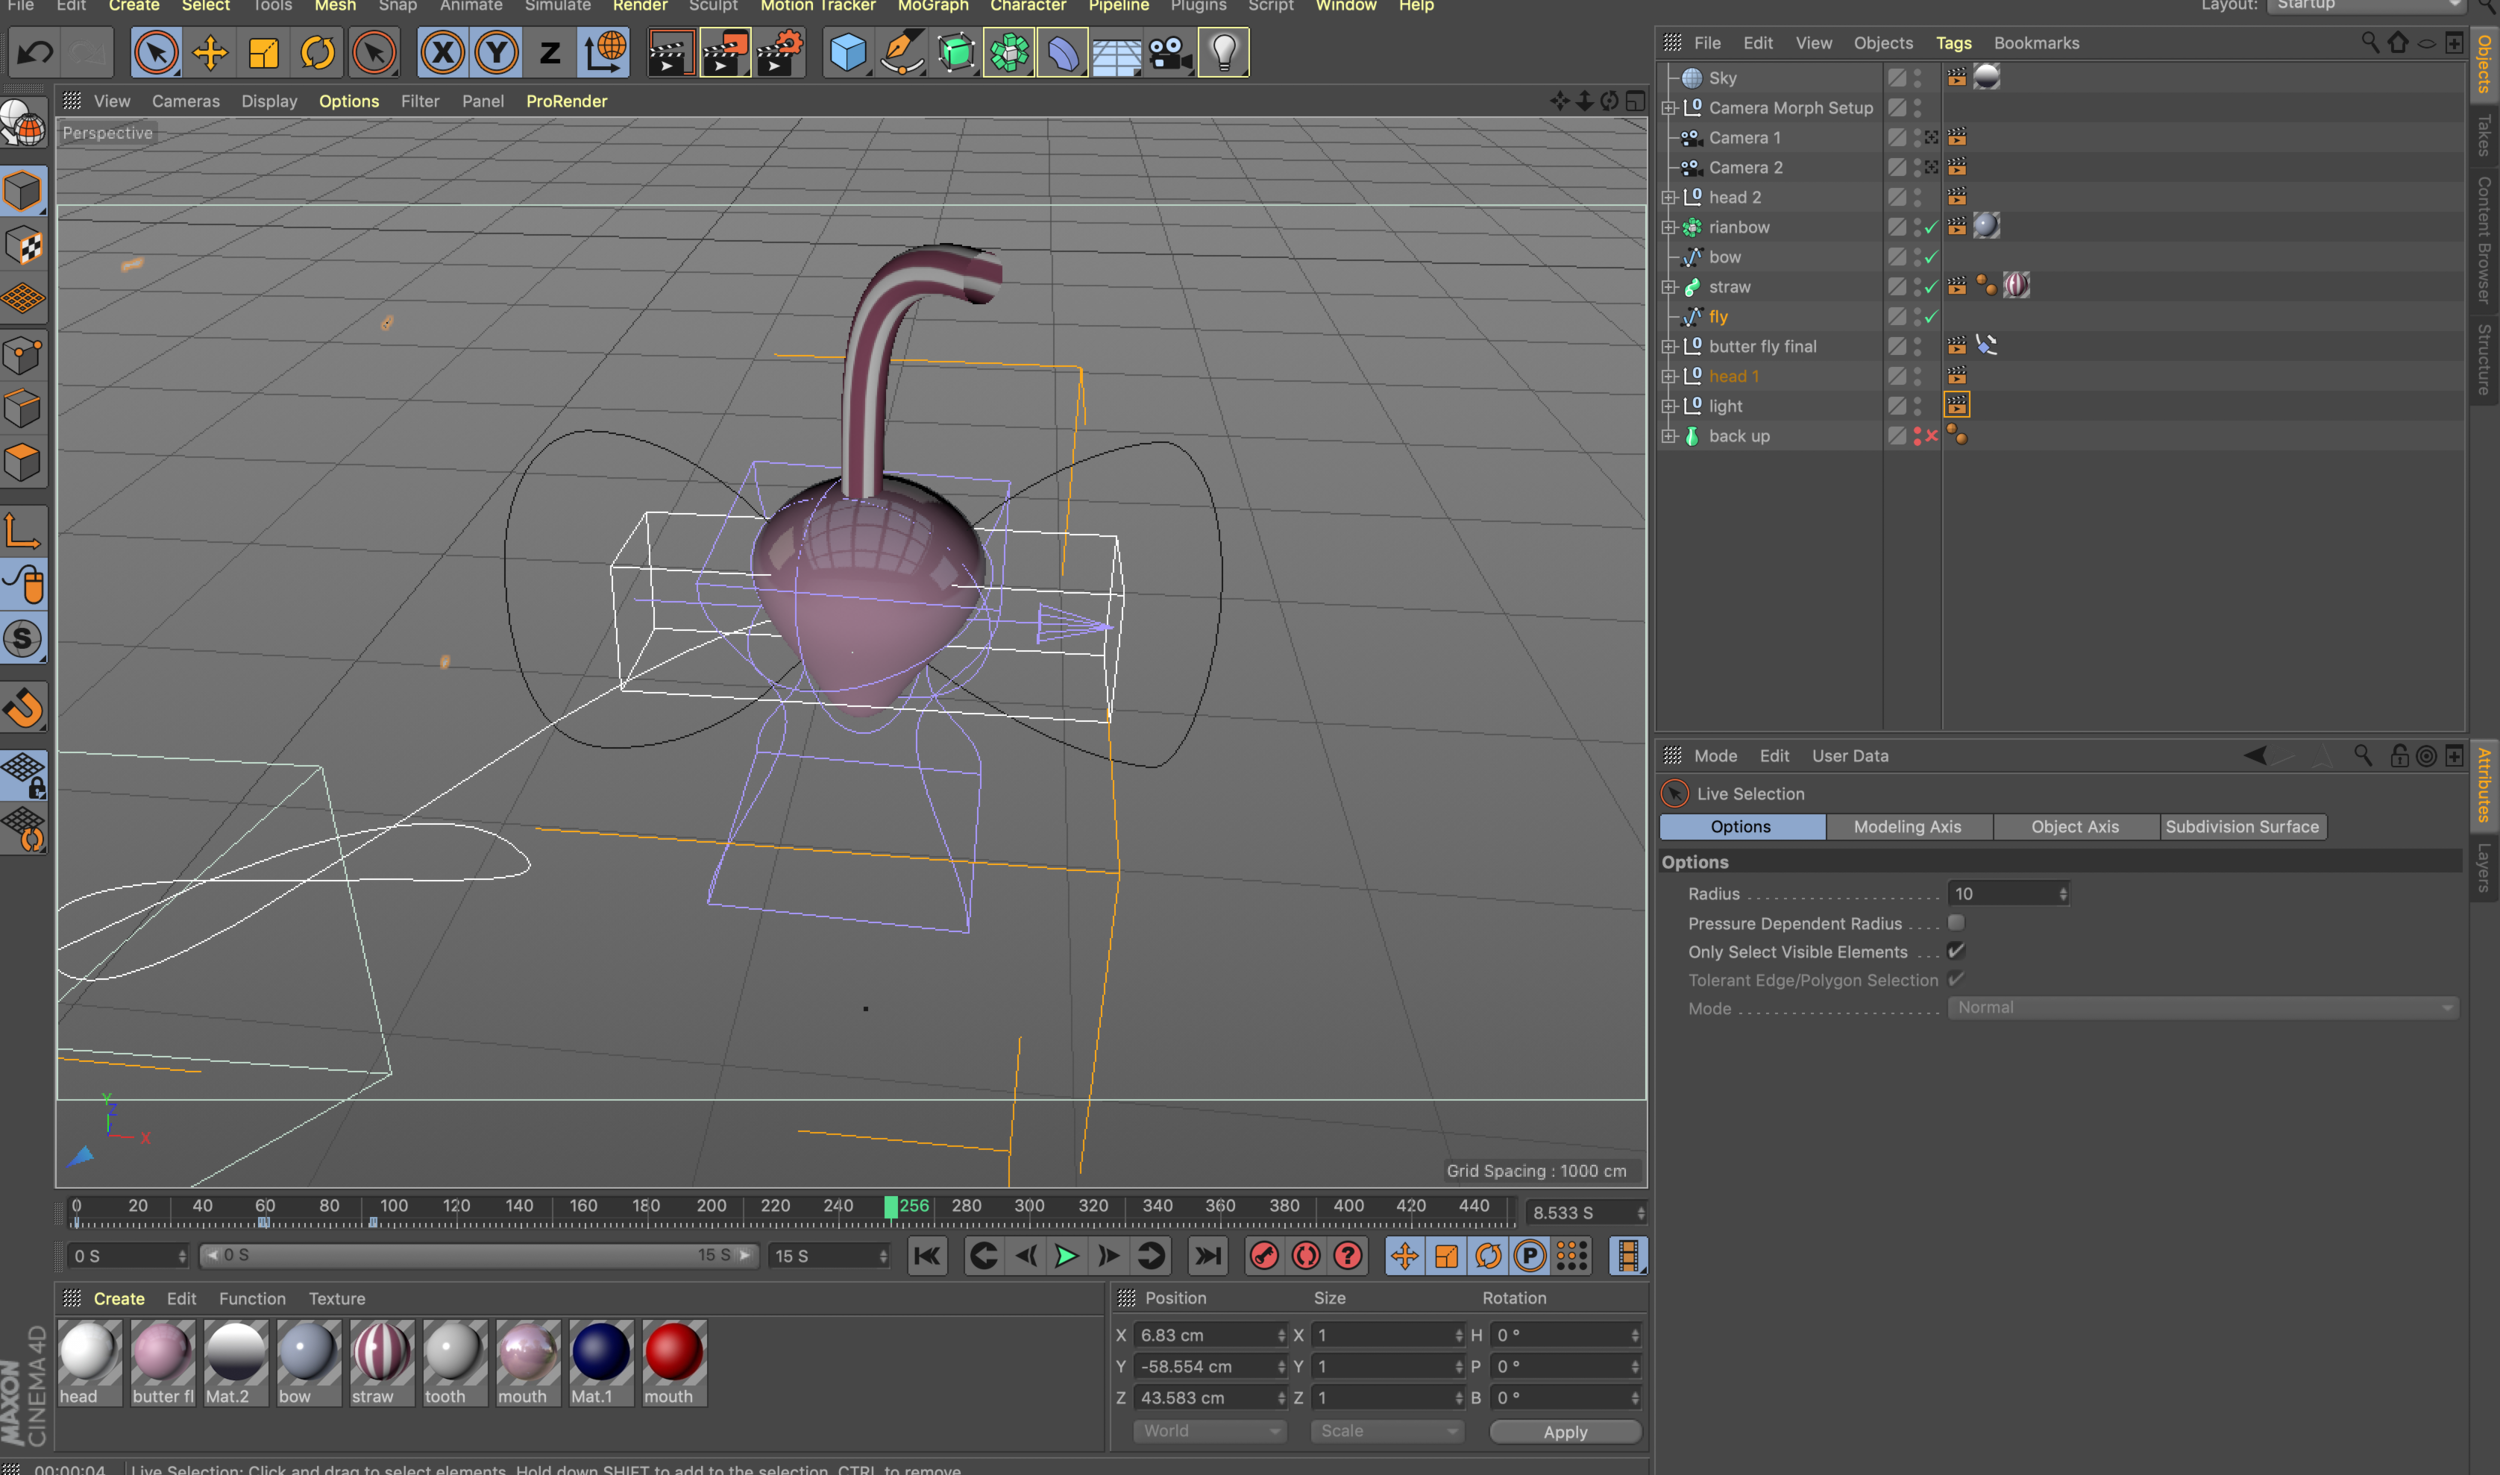The width and height of the screenshot is (2500, 1475).
Task: Open Edit Render Settings gear clapperboard
Action: click(x=780, y=52)
